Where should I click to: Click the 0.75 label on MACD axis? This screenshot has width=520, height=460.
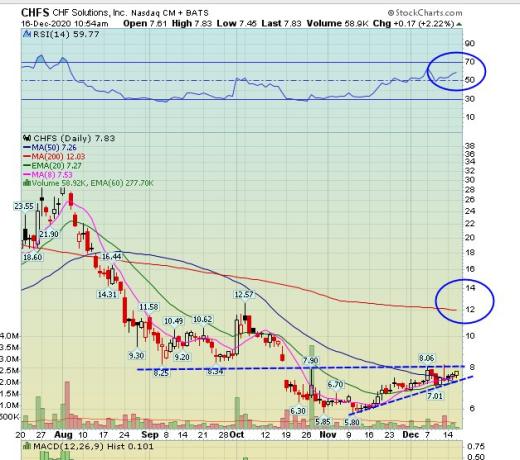(x=476, y=446)
